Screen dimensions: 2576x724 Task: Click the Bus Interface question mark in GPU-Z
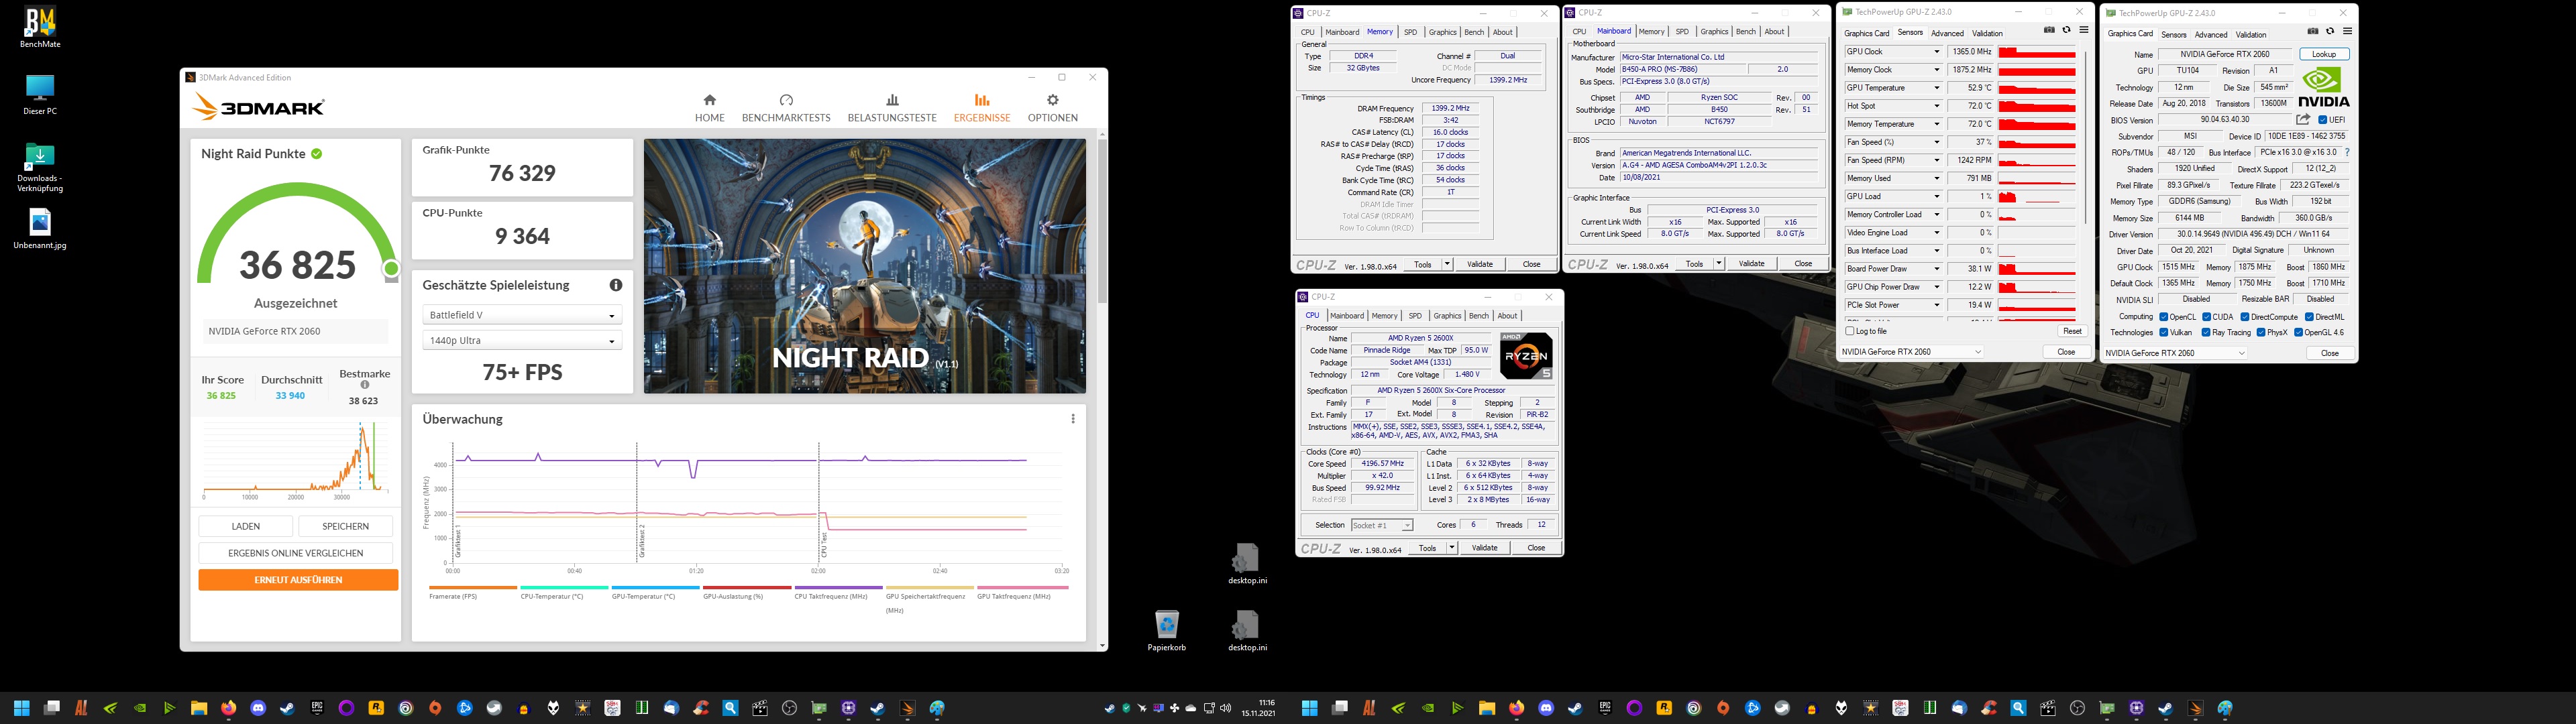point(2347,153)
